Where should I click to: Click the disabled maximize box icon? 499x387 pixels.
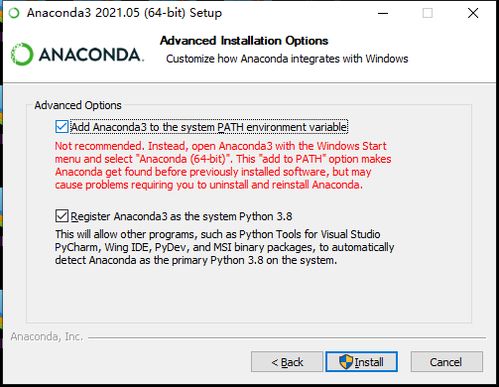click(427, 13)
